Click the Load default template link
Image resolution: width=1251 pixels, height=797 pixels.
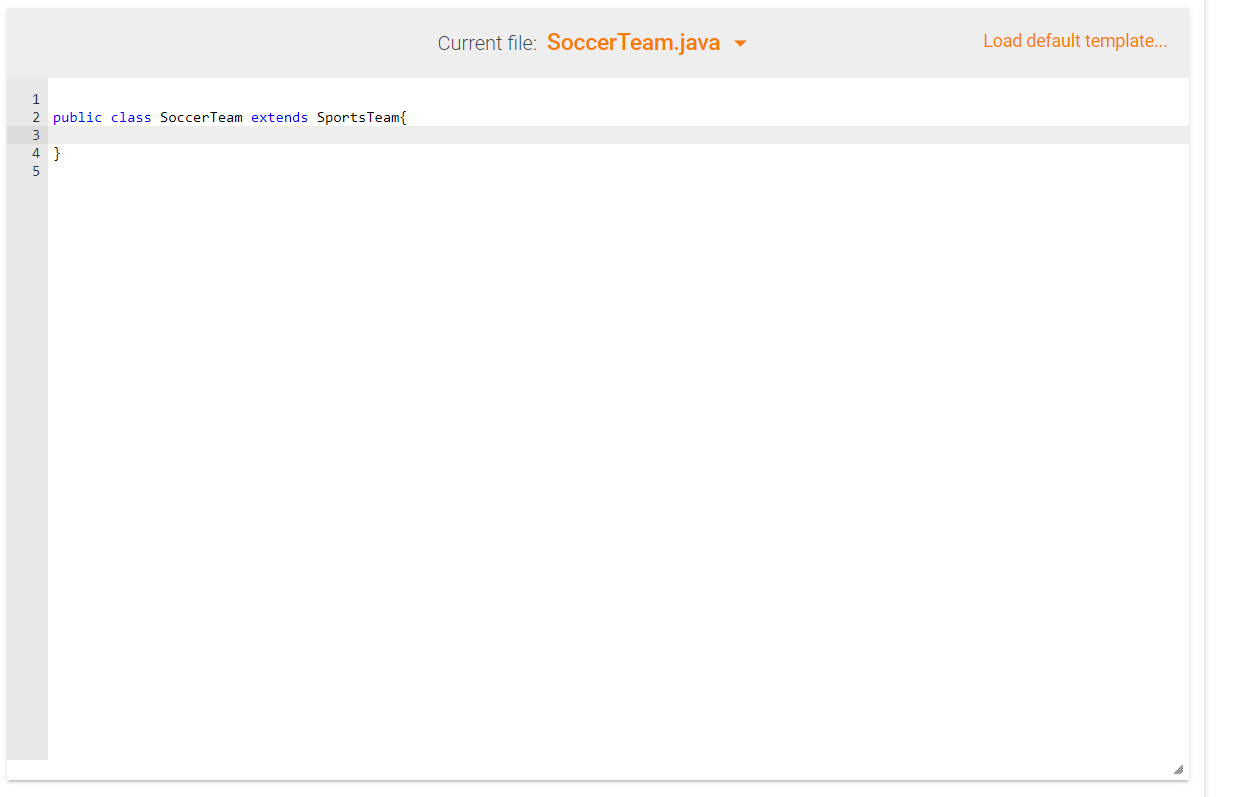coord(1075,41)
